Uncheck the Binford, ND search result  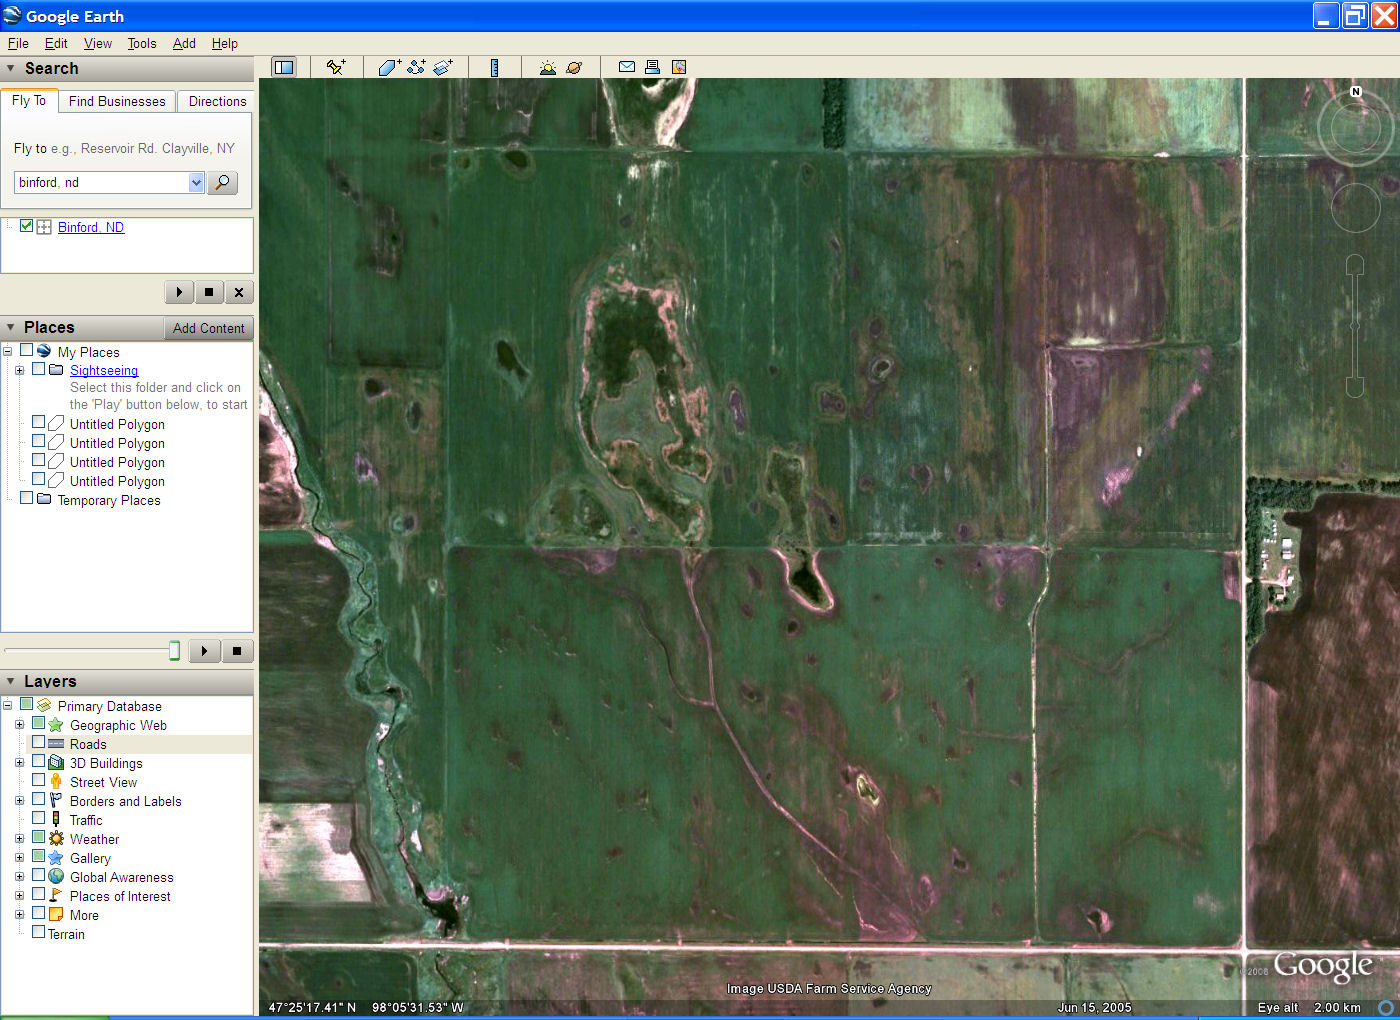click(x=26, y=226)
